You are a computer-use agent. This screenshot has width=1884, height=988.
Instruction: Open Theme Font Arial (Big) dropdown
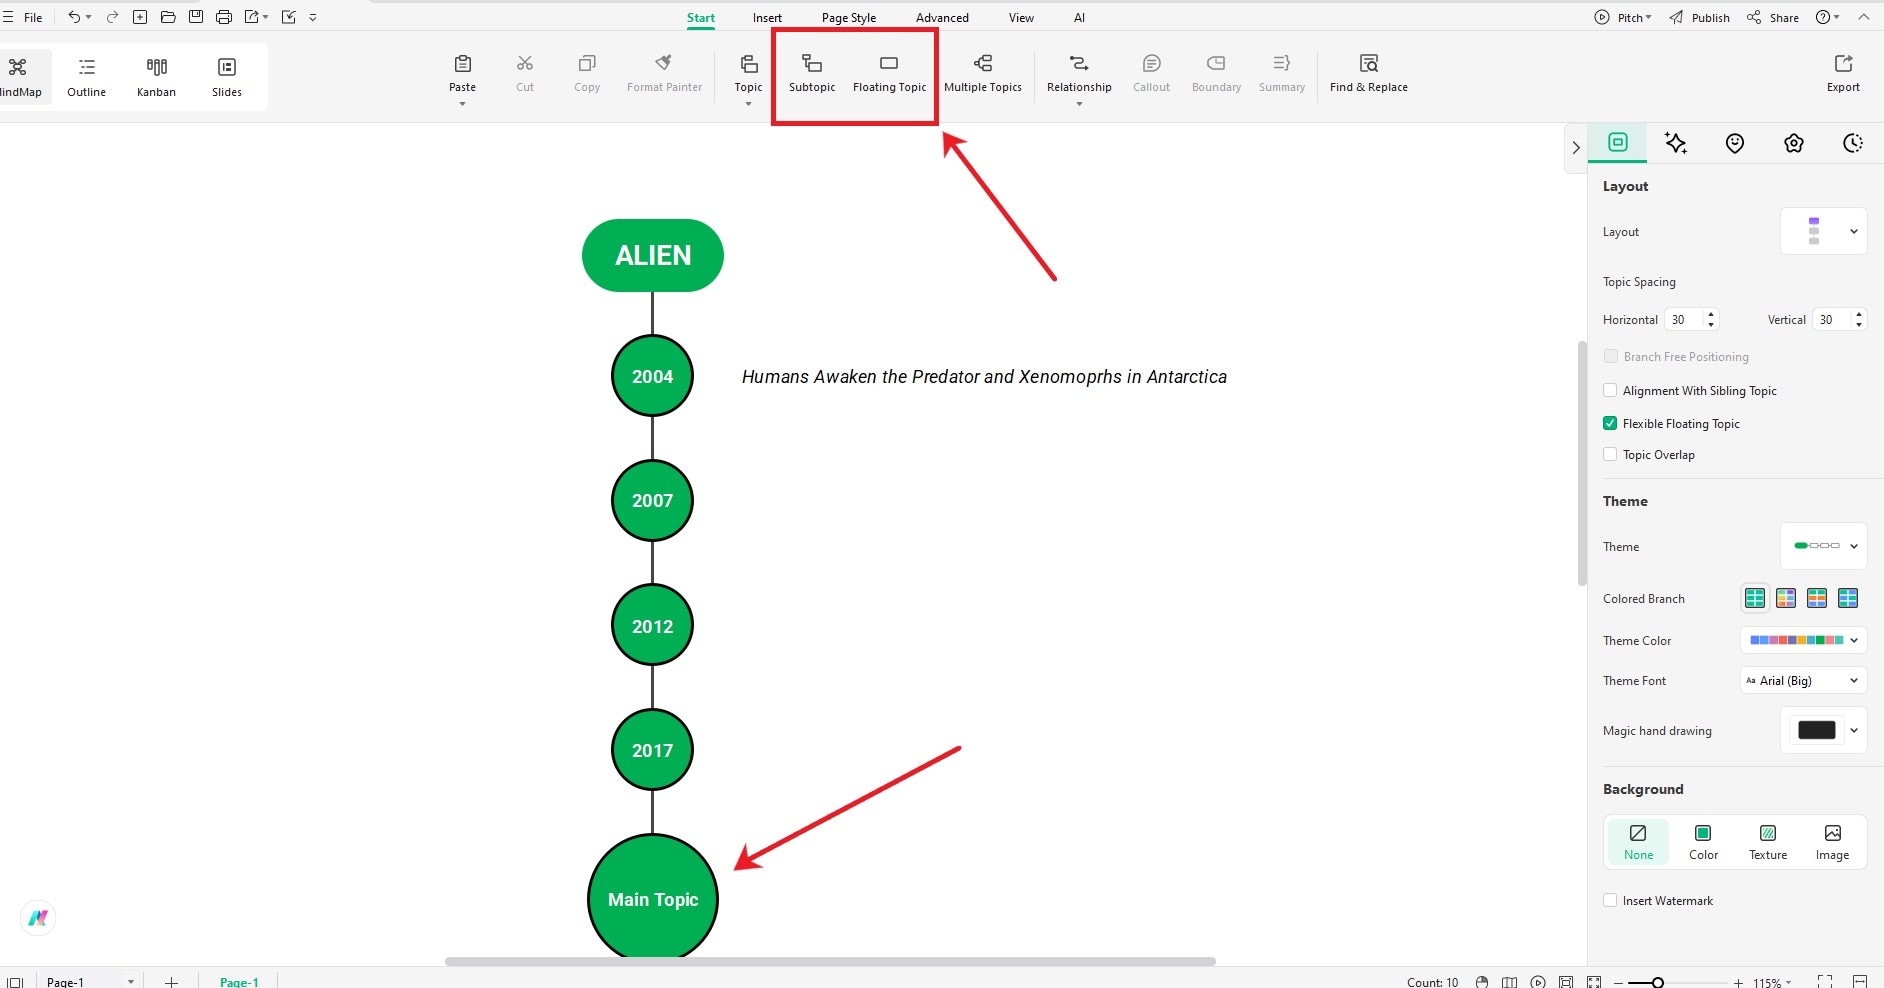(x=1804, y=680)
